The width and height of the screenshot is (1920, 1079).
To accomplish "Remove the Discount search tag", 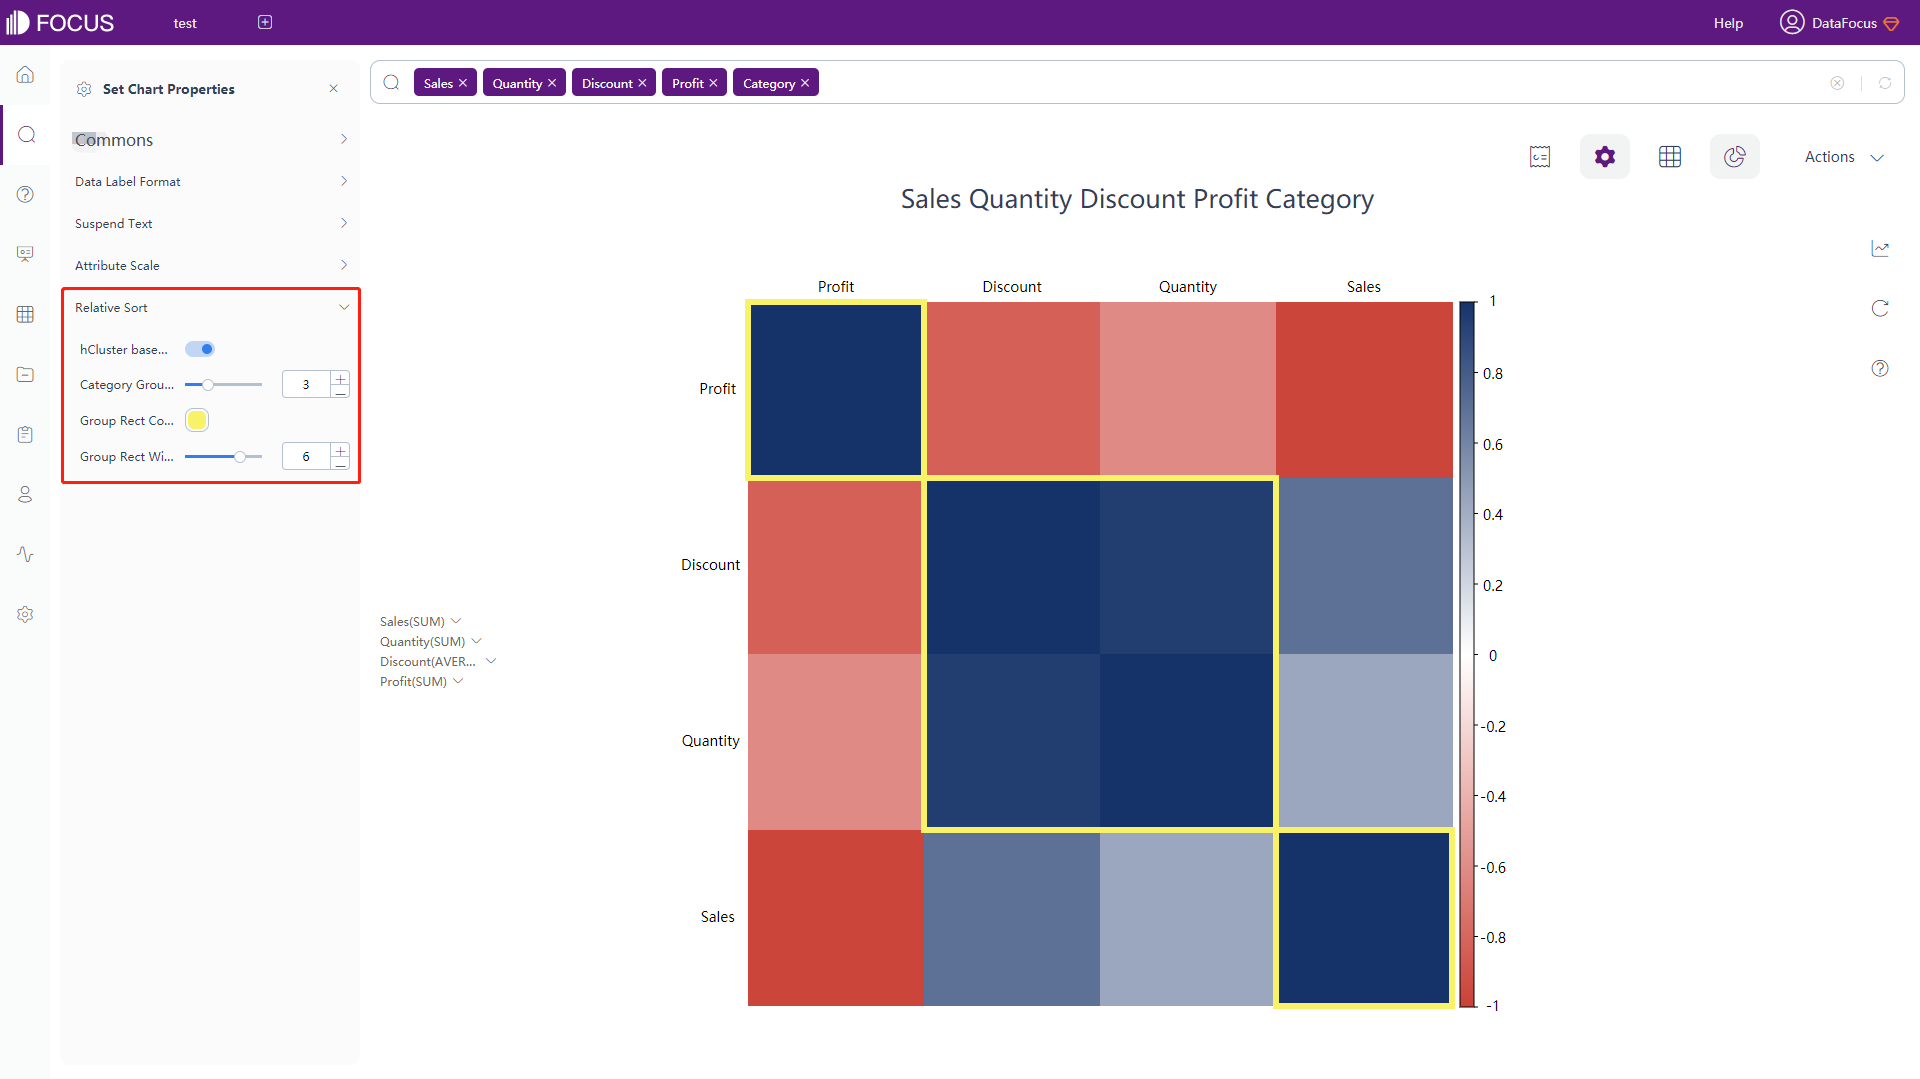I will click(642, 83).
